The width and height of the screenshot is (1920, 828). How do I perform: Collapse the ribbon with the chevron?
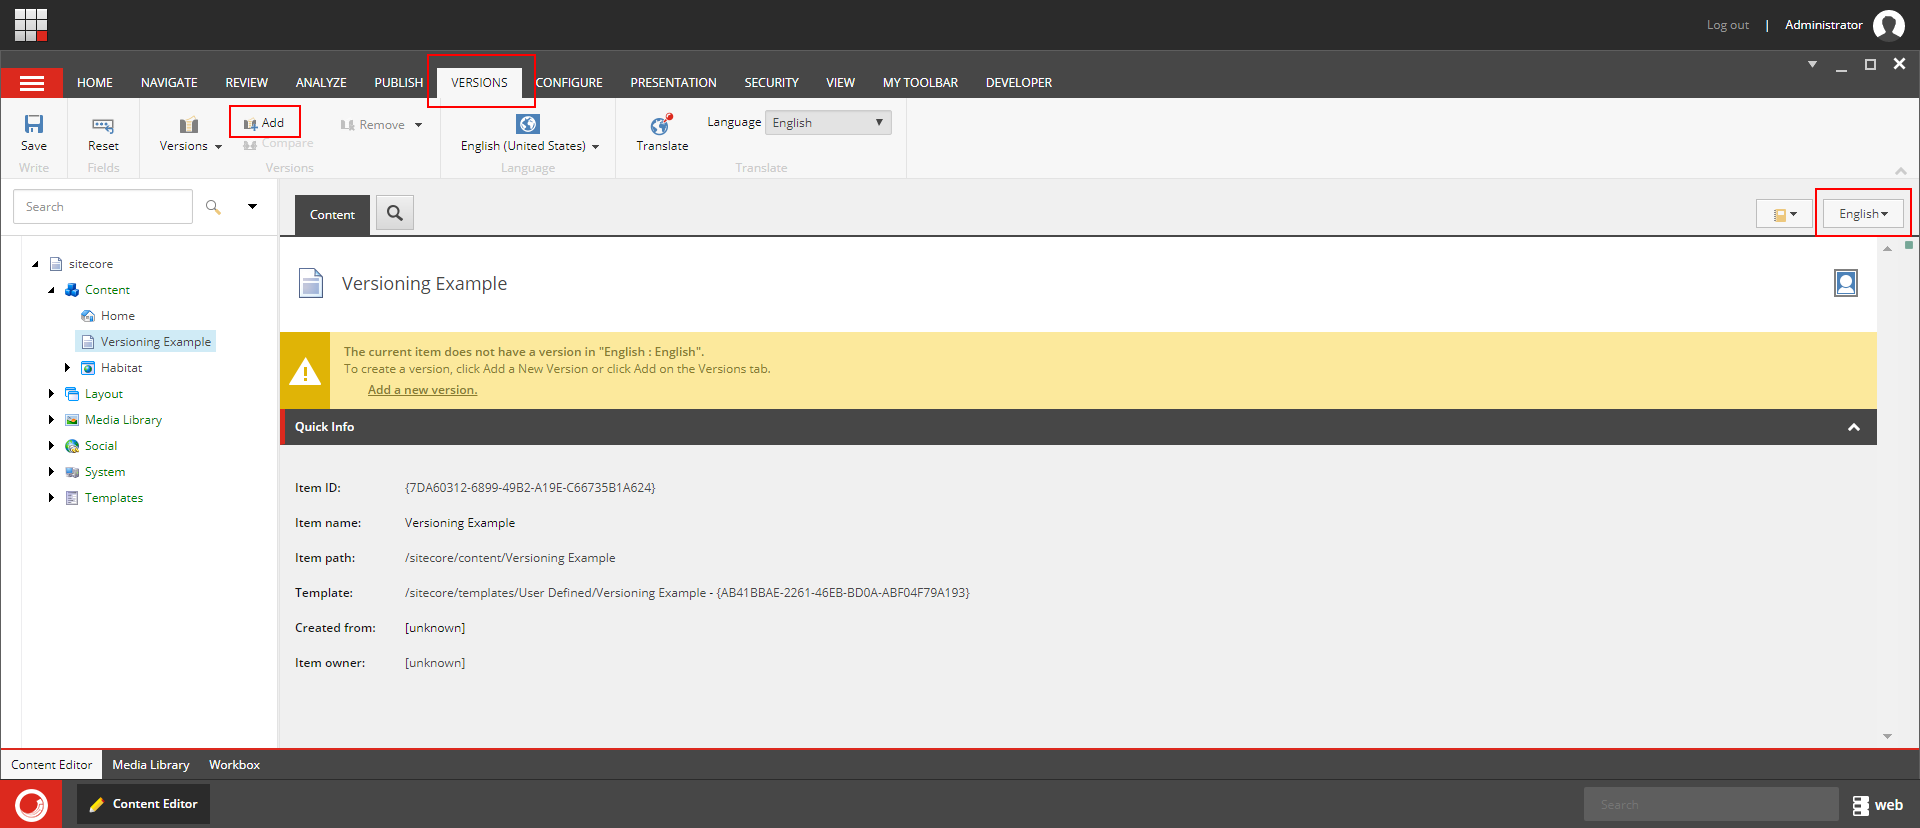[1900, 171]
